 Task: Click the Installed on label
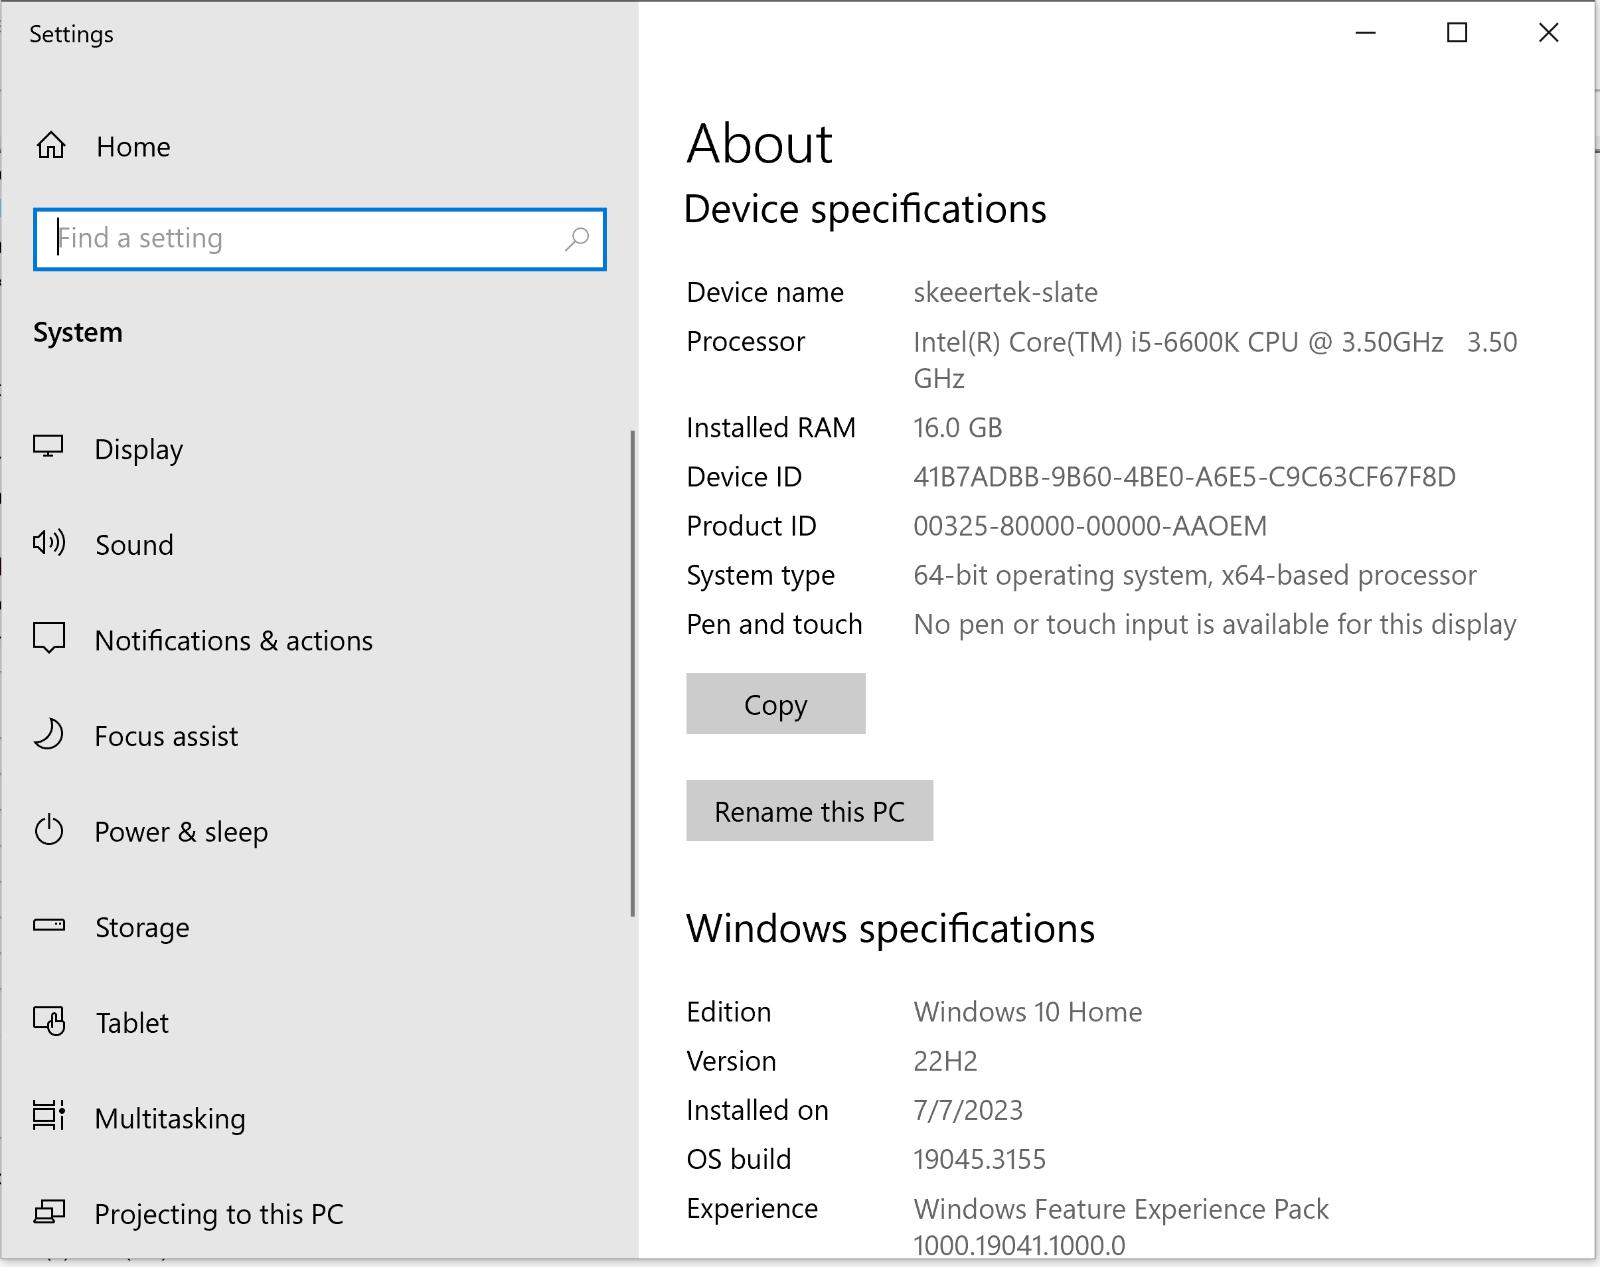click(757, 1110)
